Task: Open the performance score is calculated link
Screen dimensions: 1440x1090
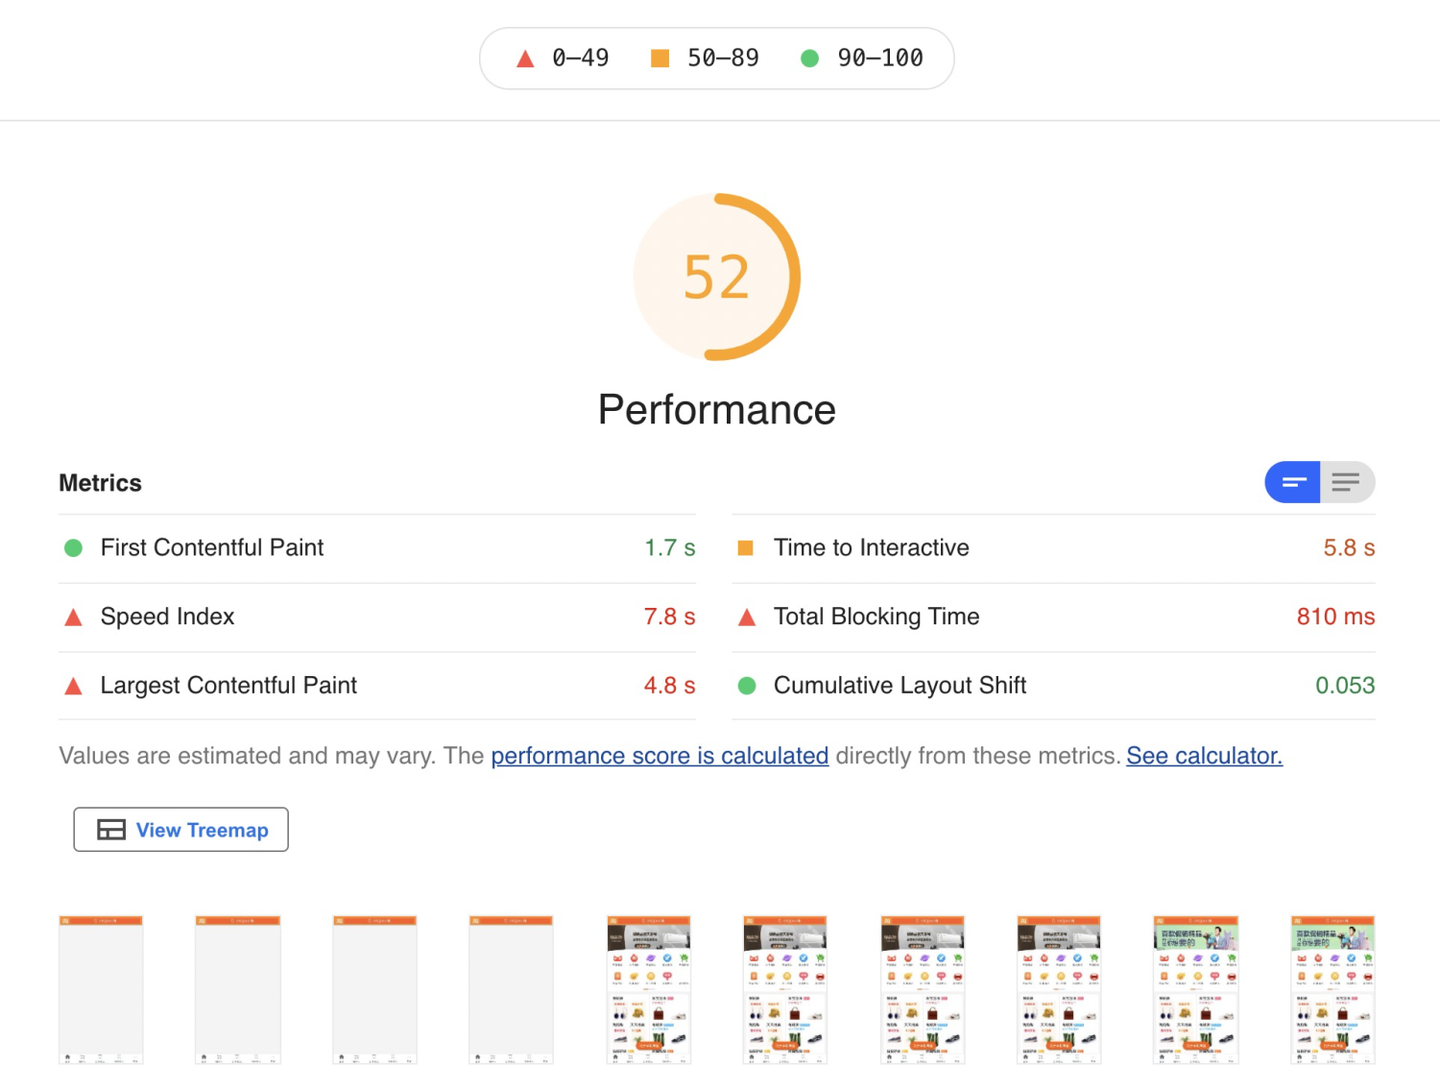Action: (659, 756)
